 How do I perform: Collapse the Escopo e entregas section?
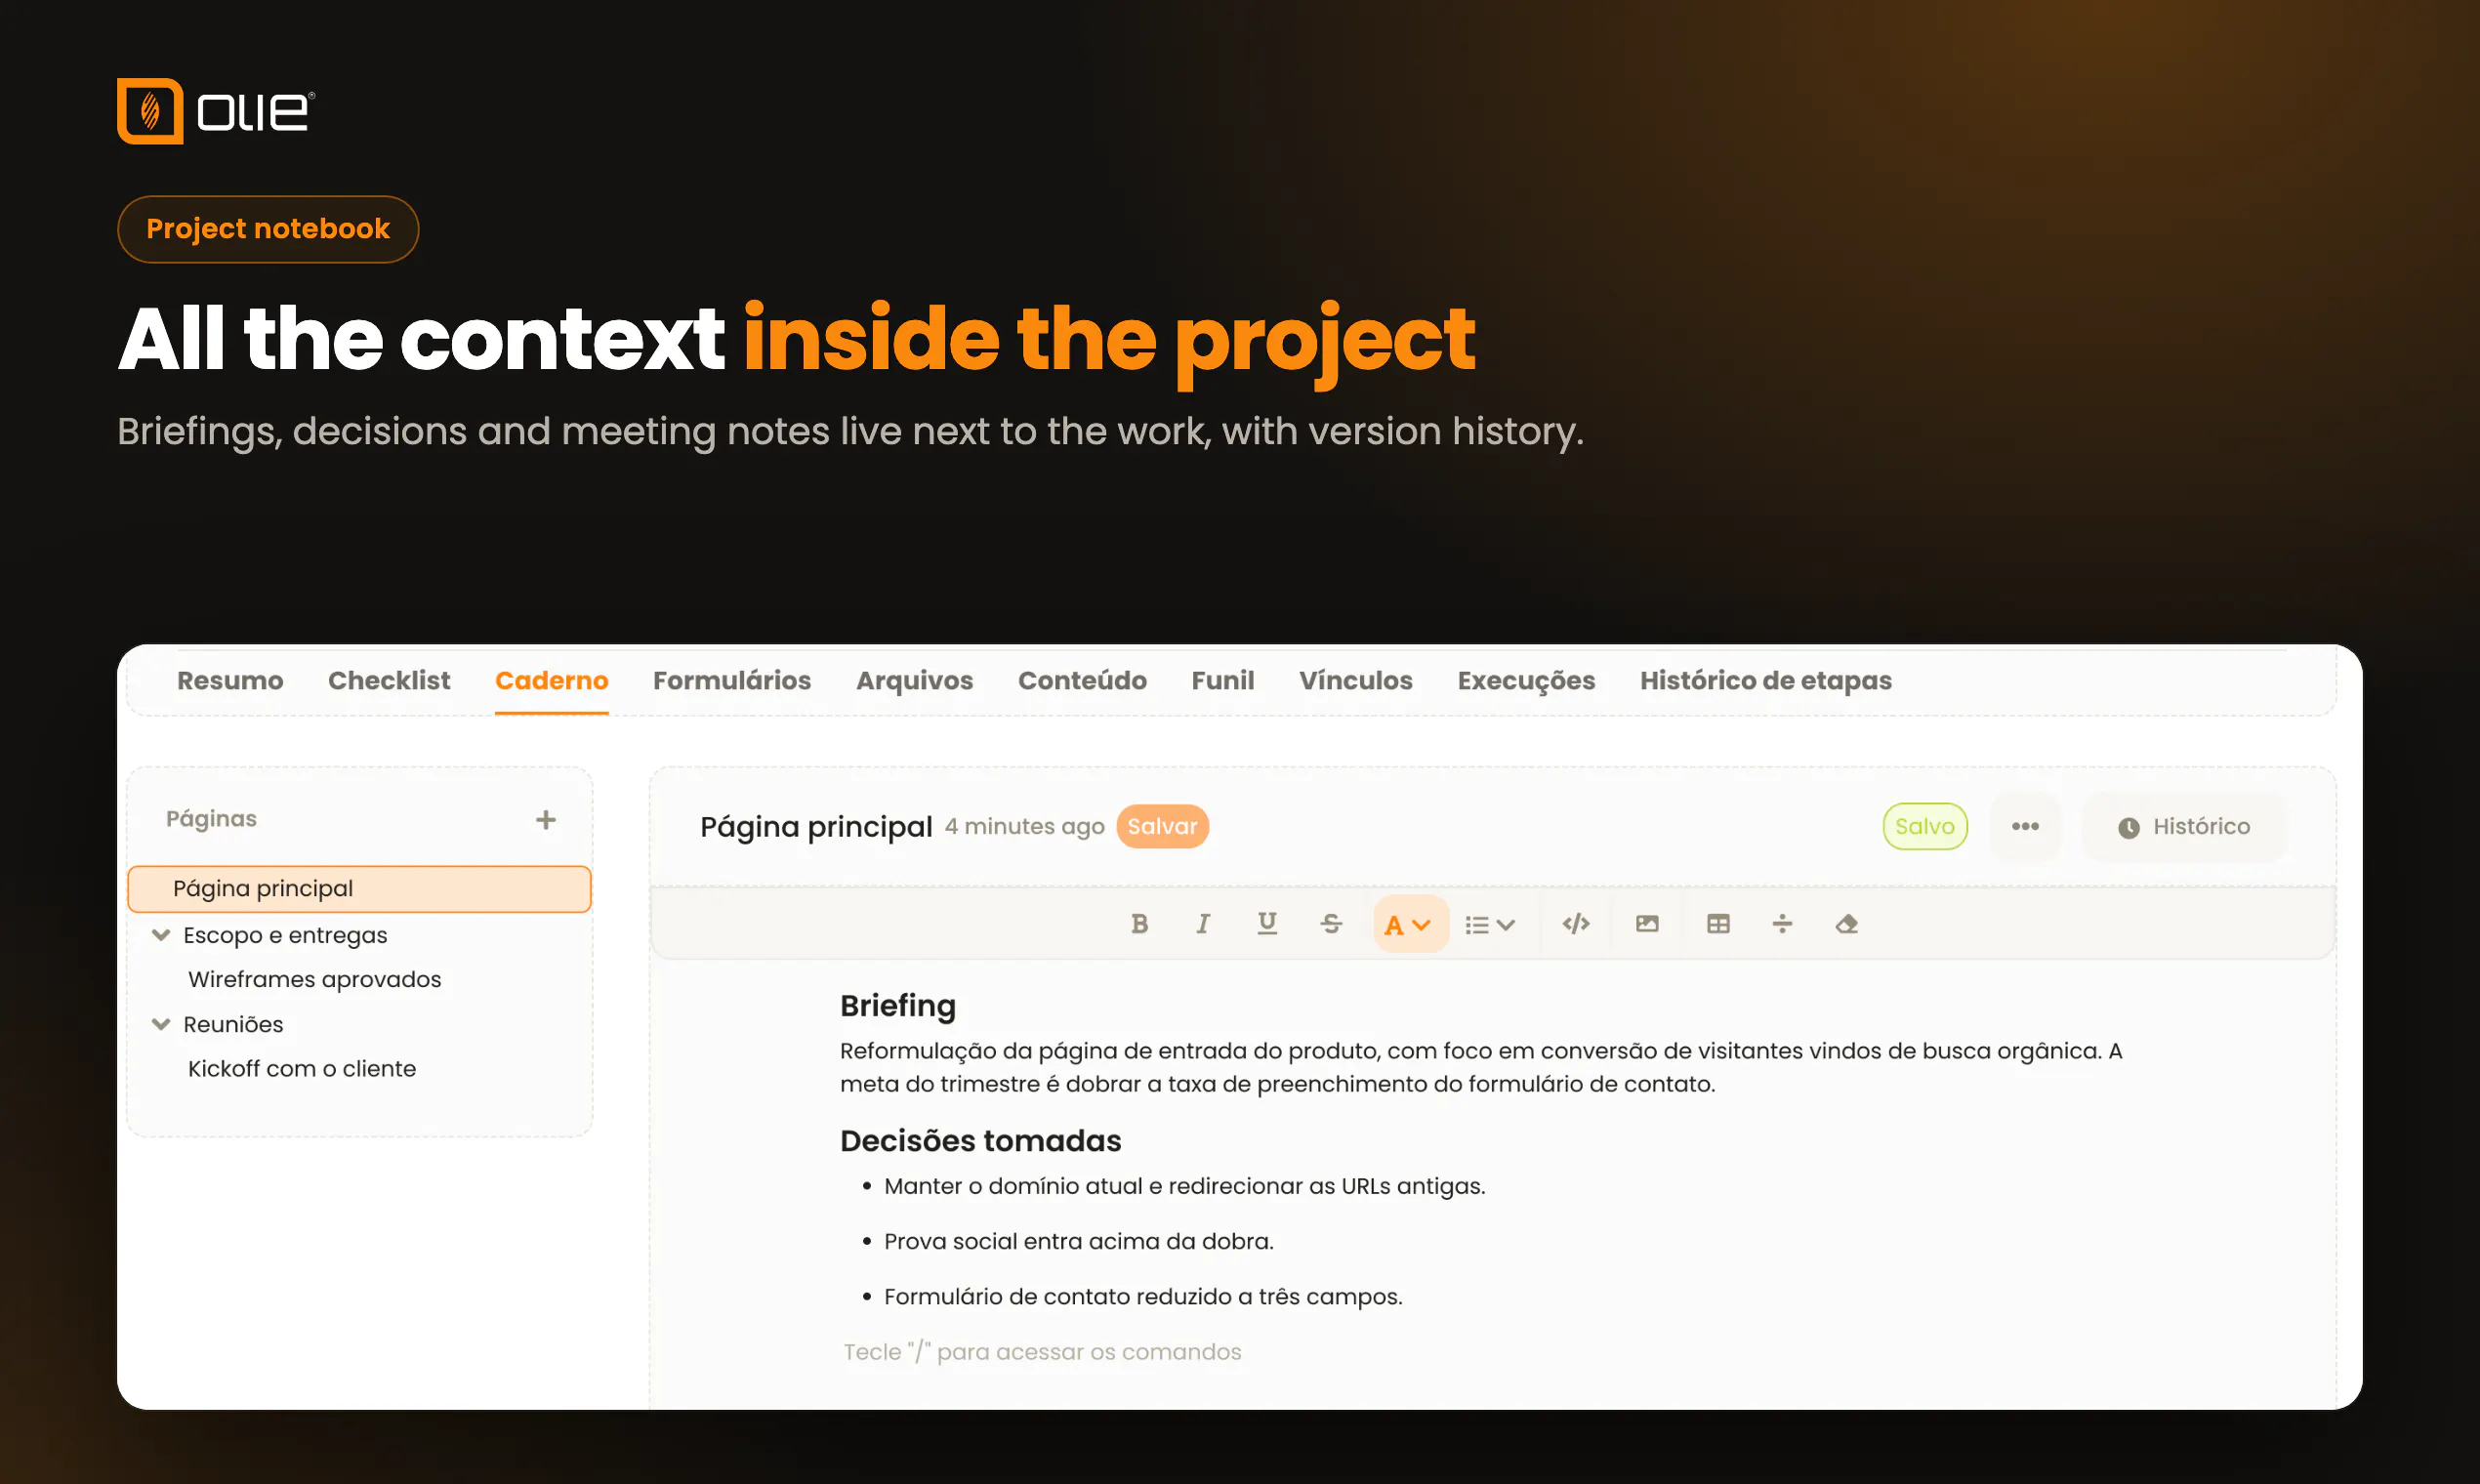pyautogui.click(x=161, y=935)
